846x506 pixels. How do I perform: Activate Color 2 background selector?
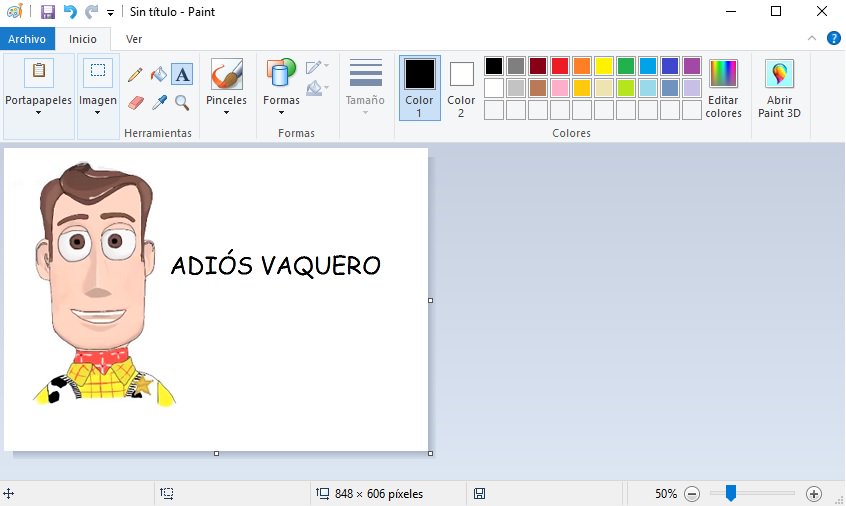pos(461,87)
